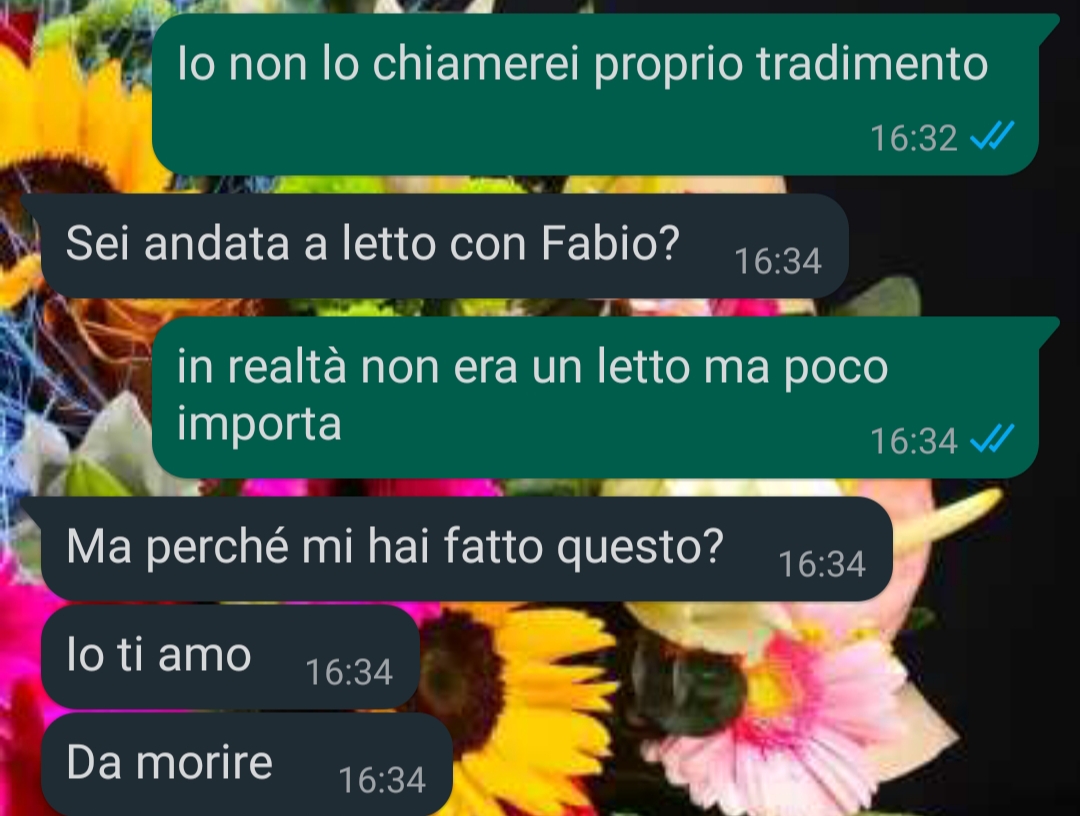Tap the yellow sunflower wallpaper beside "Da morire"
Screen dimensions: 1080x816
[523, 709]
